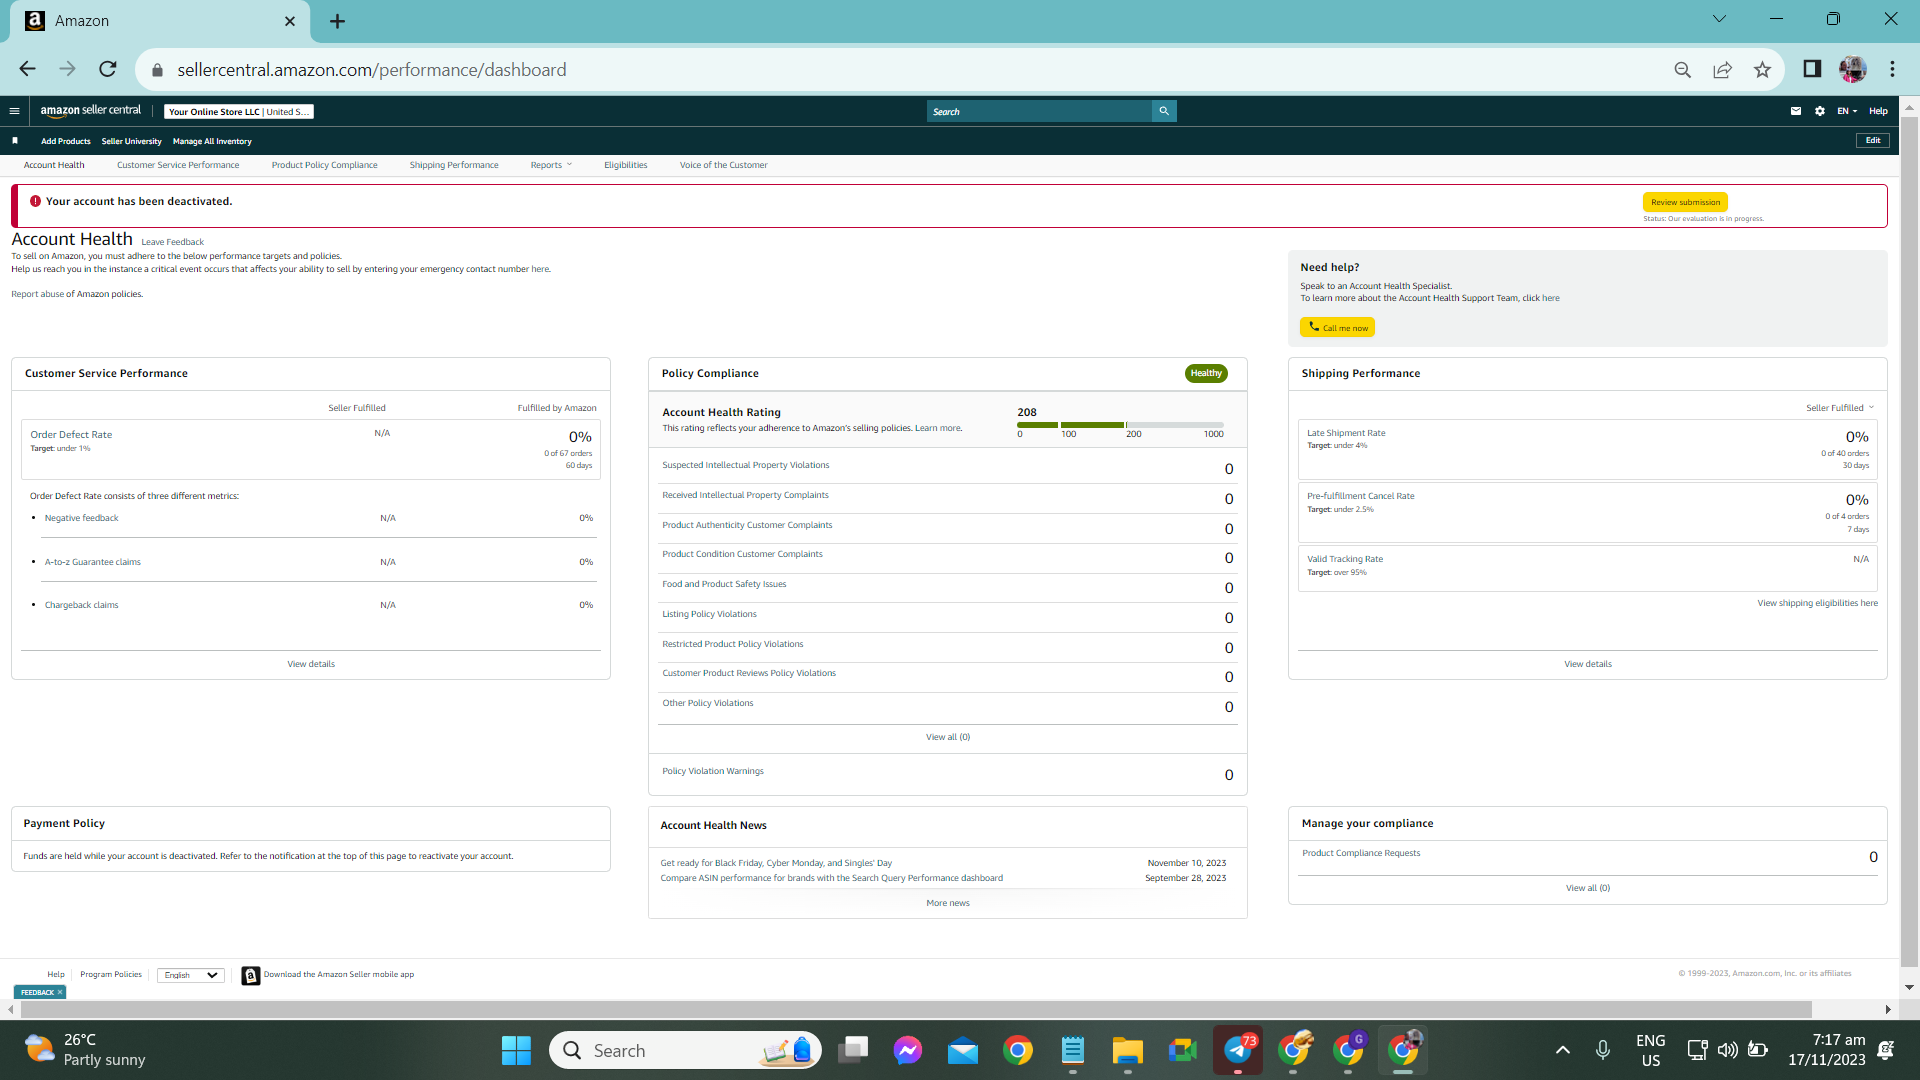Click the bookmark flag icon beside Add Products
Image resolution: width=1920 pixels, height=1080 pixels.
pyautogui.click(x=15, y=141)
